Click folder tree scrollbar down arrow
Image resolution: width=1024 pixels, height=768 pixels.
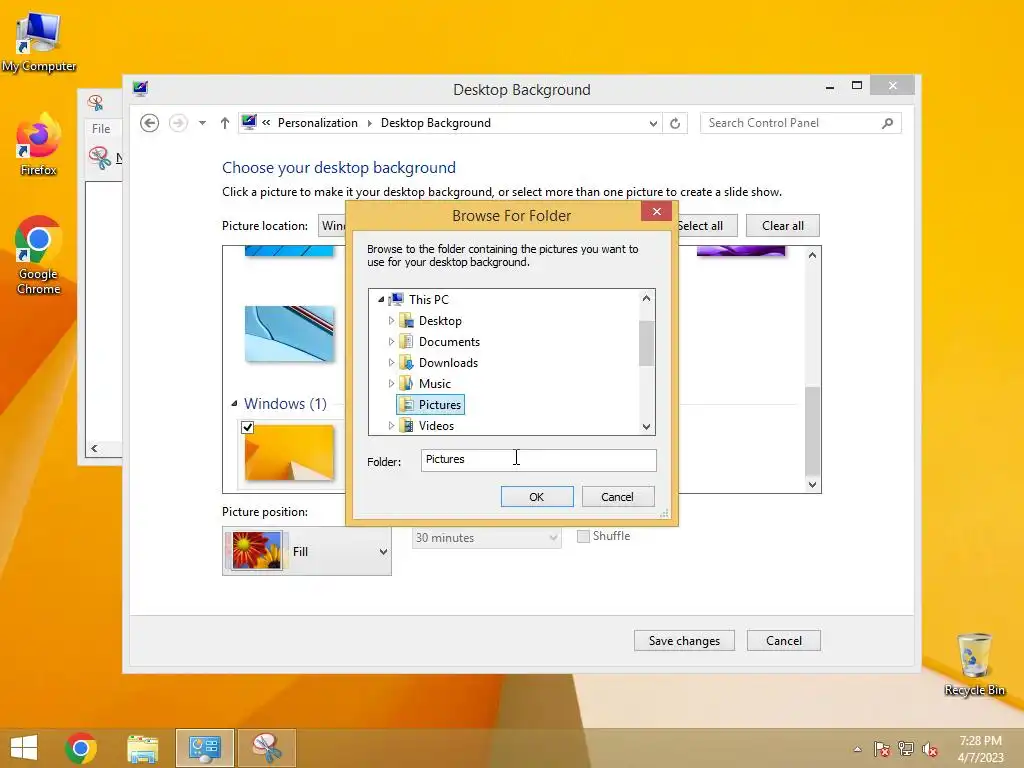[x=647, y=426]
